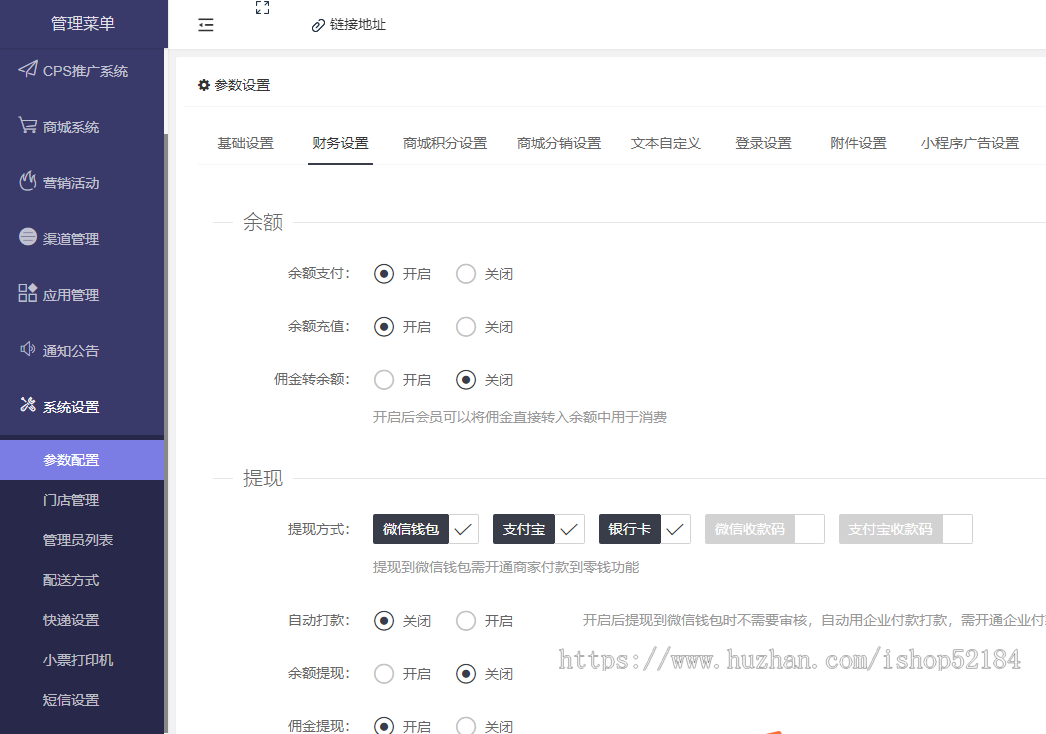
Task: Open 登录设置 tab
Action: (x=763, y=143)
